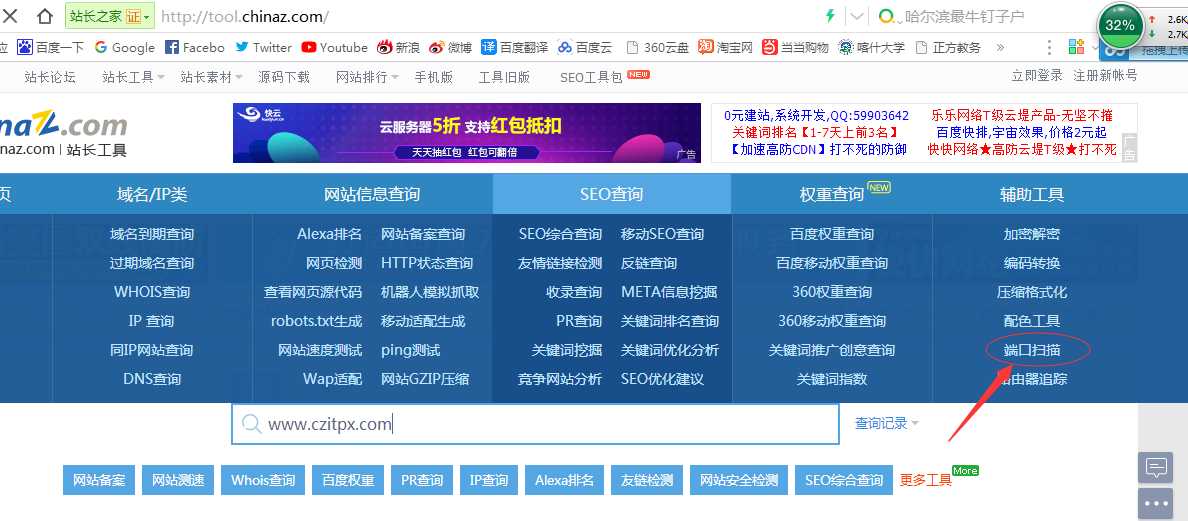Open the 百度一下 bookmark

click(50, 47)
